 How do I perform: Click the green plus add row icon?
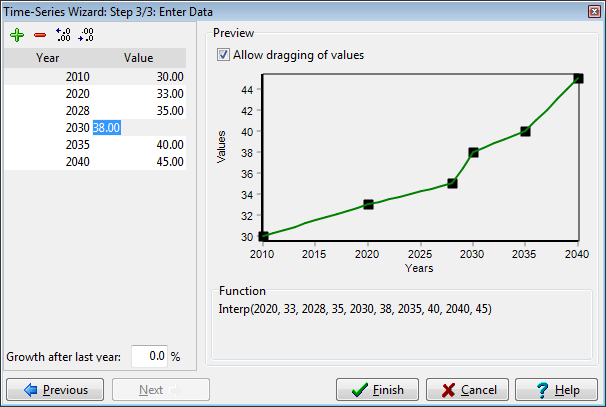(x=16, y=35)
